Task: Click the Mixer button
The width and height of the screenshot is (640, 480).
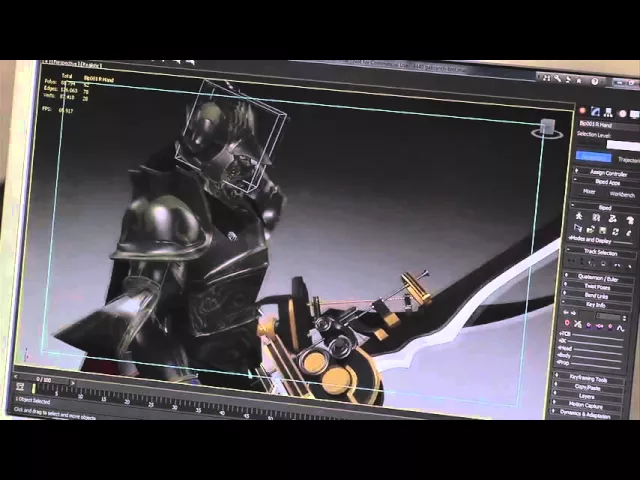Action: 589,191
